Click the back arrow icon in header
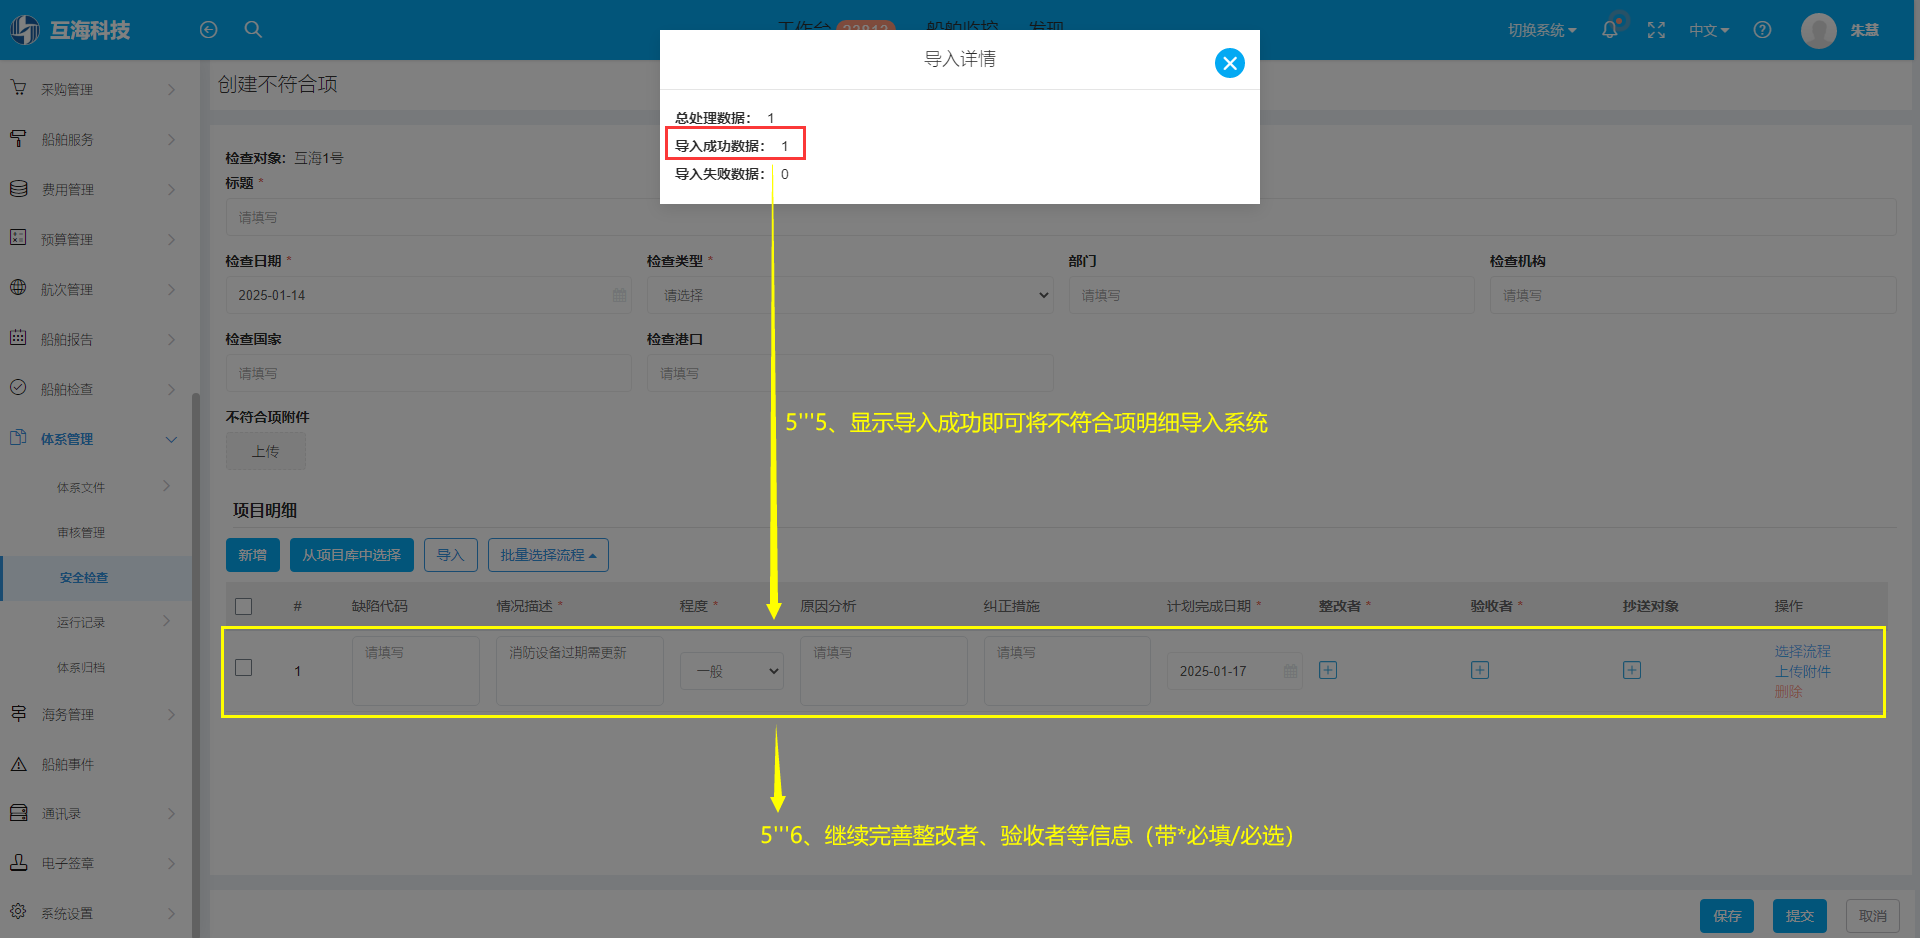The image size is (1920, 938). coord(208,30)
